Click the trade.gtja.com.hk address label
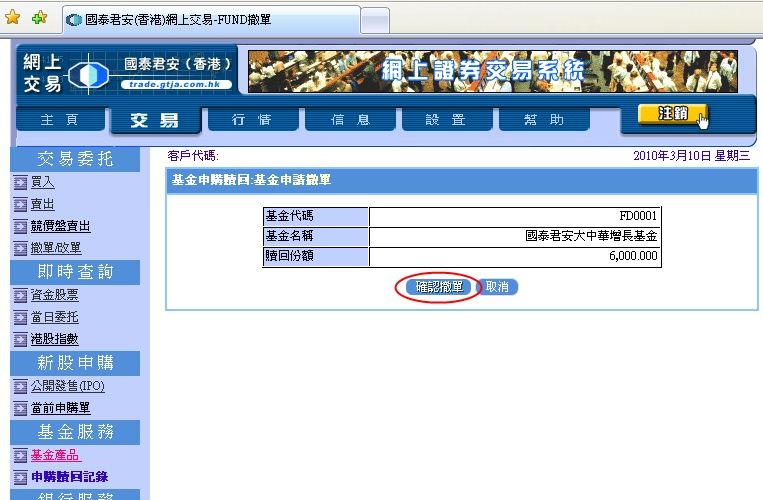 point(175,85)
